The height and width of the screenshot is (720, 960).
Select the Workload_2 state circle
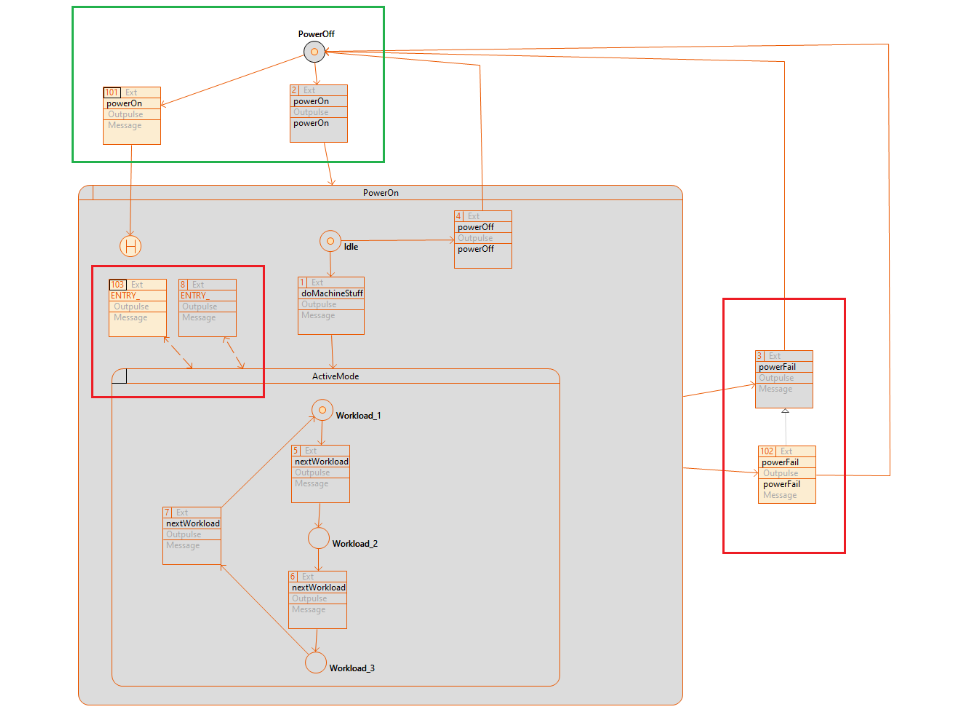pyautogui.click(x=319, y=538)
